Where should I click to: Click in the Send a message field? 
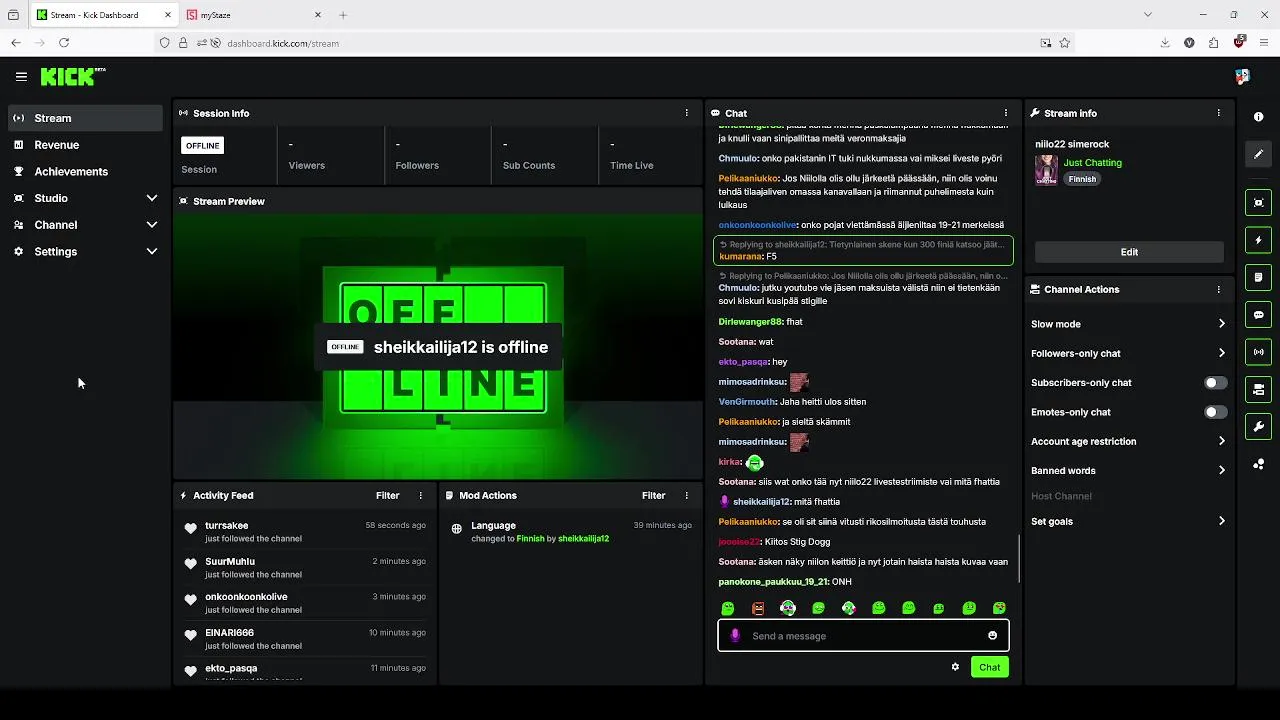(863, 636)
